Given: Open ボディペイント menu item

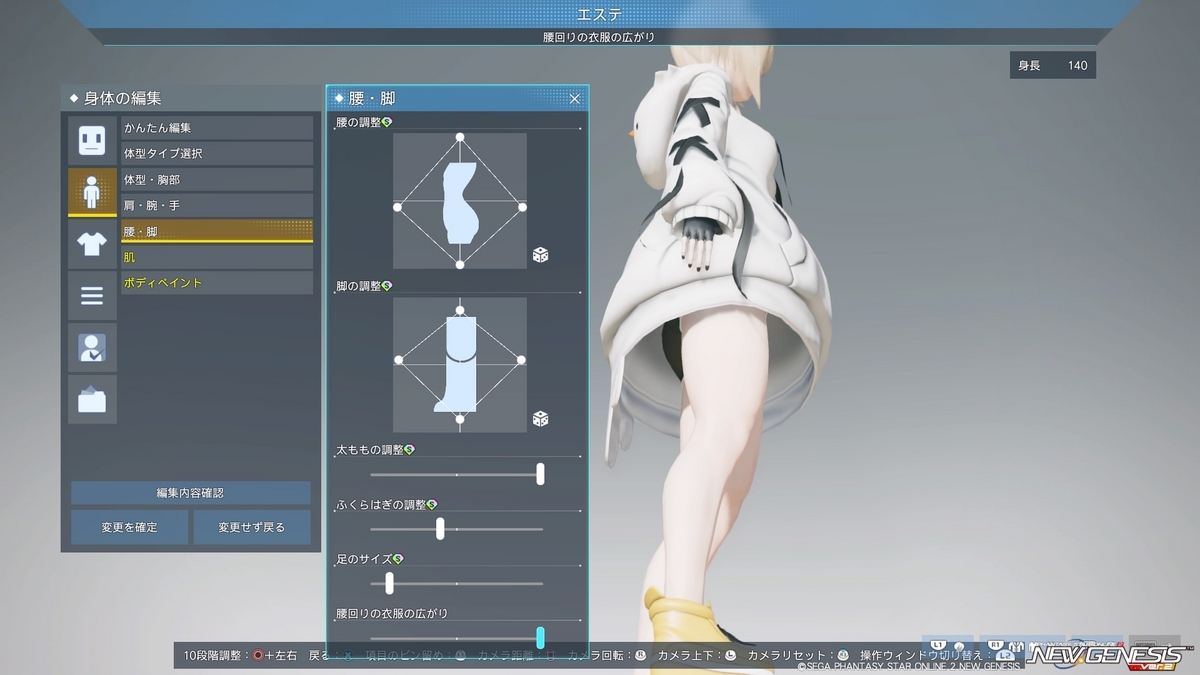Looking at the screenshot, I should coord(217,283).
